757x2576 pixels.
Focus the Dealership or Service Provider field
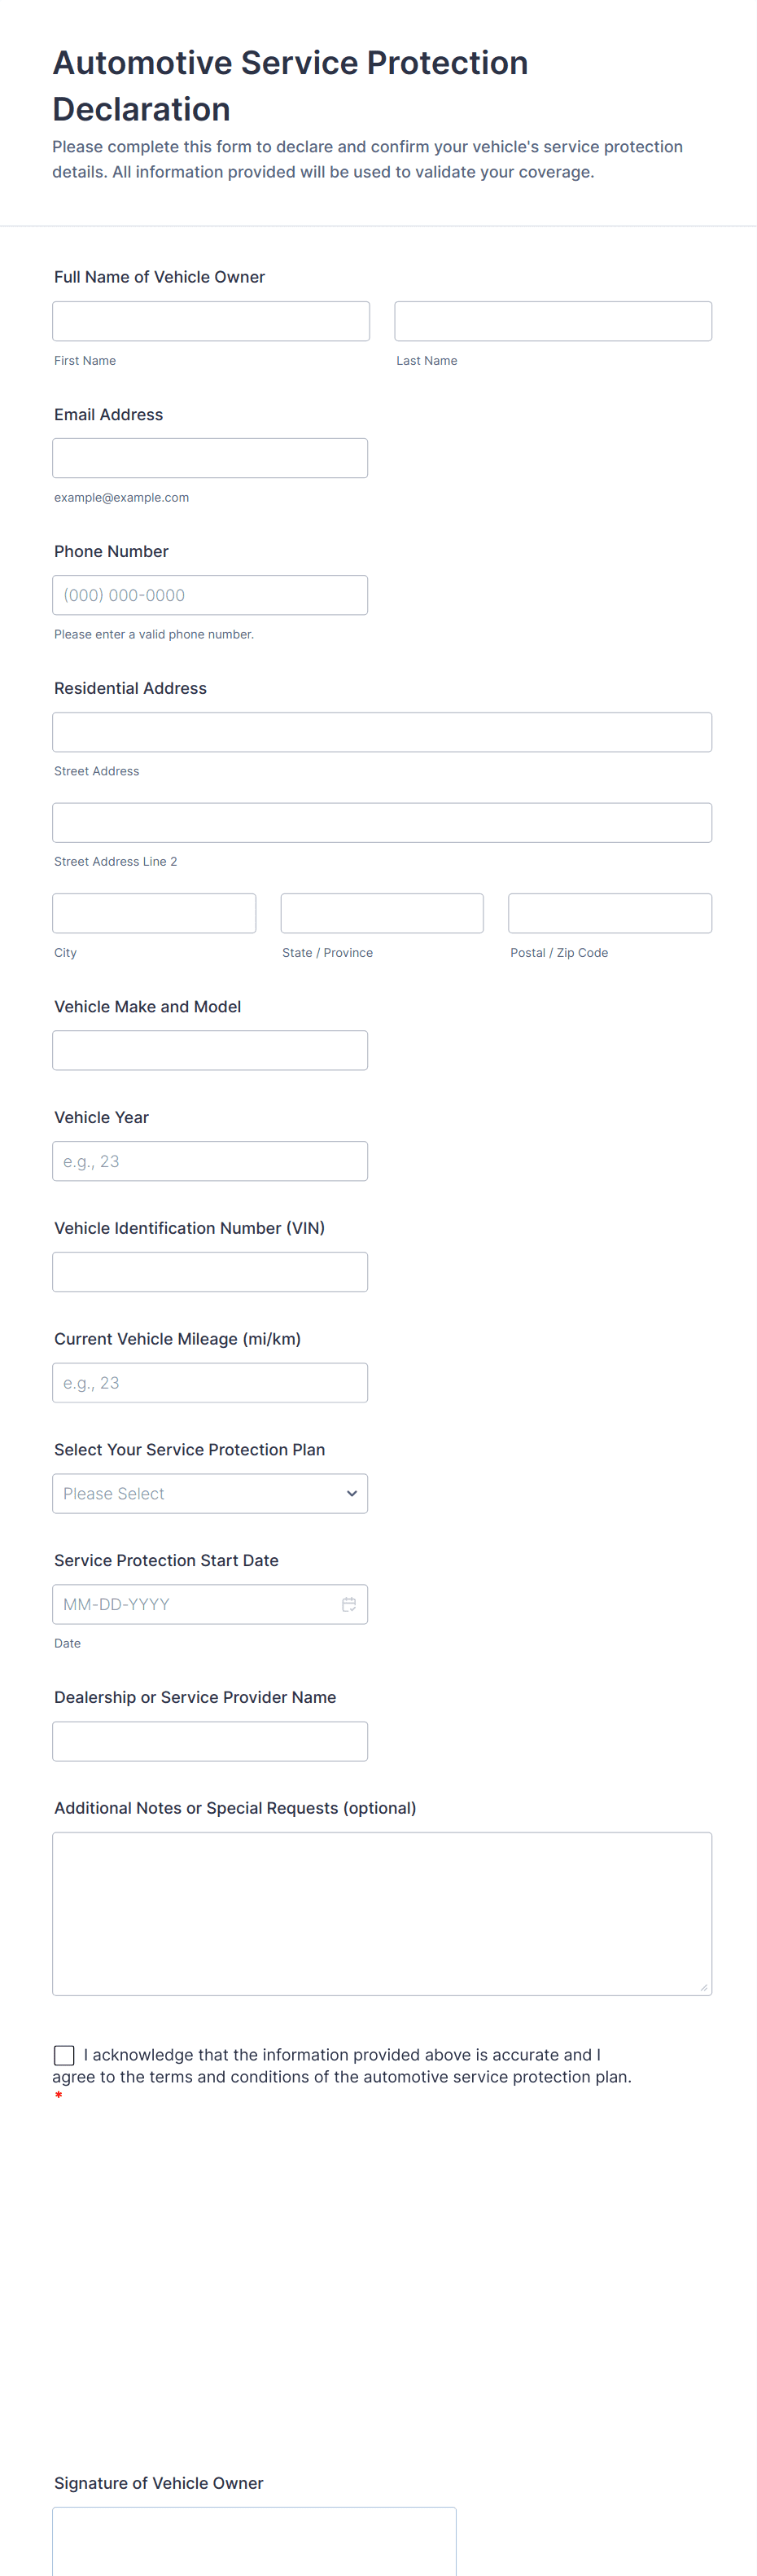click(x=210, y=1741)
